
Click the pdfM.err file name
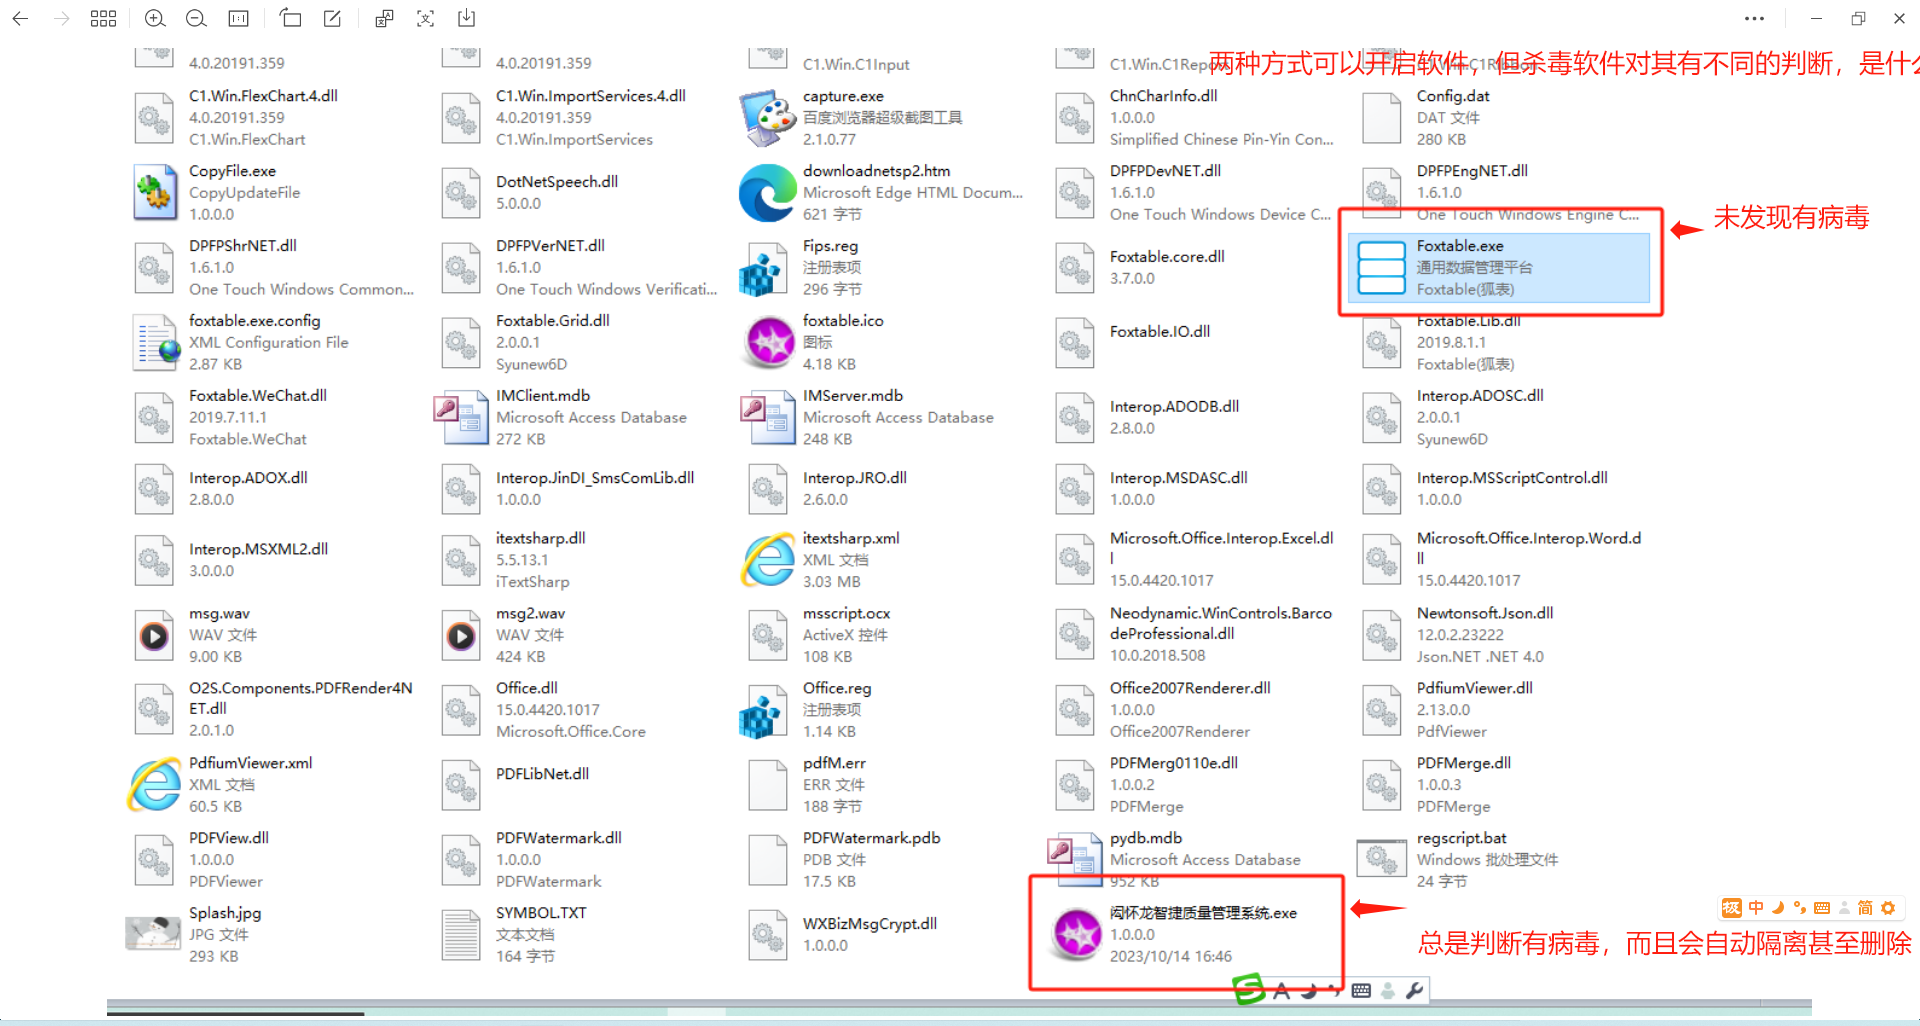point(834,763)
